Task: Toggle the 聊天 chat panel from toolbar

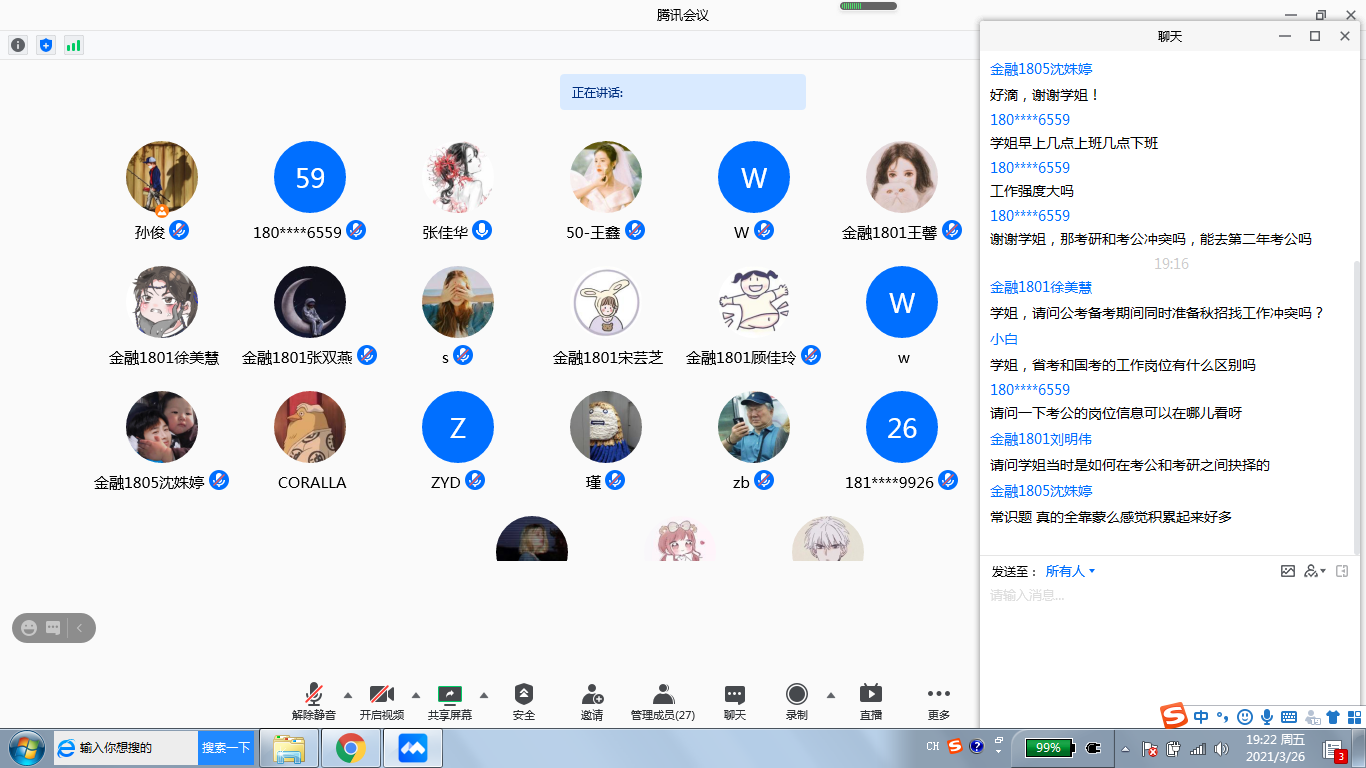Action: pos(735,702)
